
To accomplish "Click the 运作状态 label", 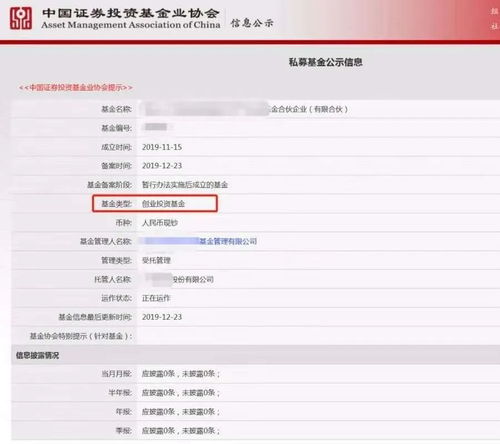I will [117, 298].
